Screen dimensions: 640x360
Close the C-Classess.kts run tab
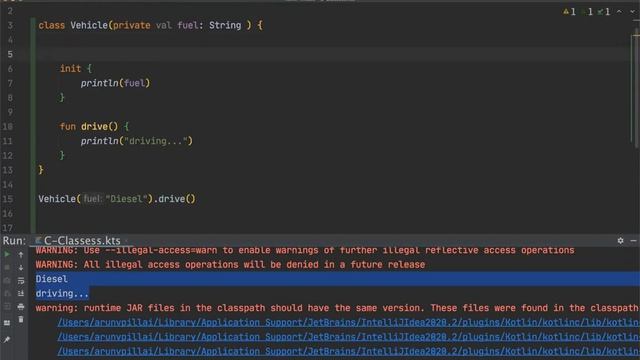click(x=127, y=241)
